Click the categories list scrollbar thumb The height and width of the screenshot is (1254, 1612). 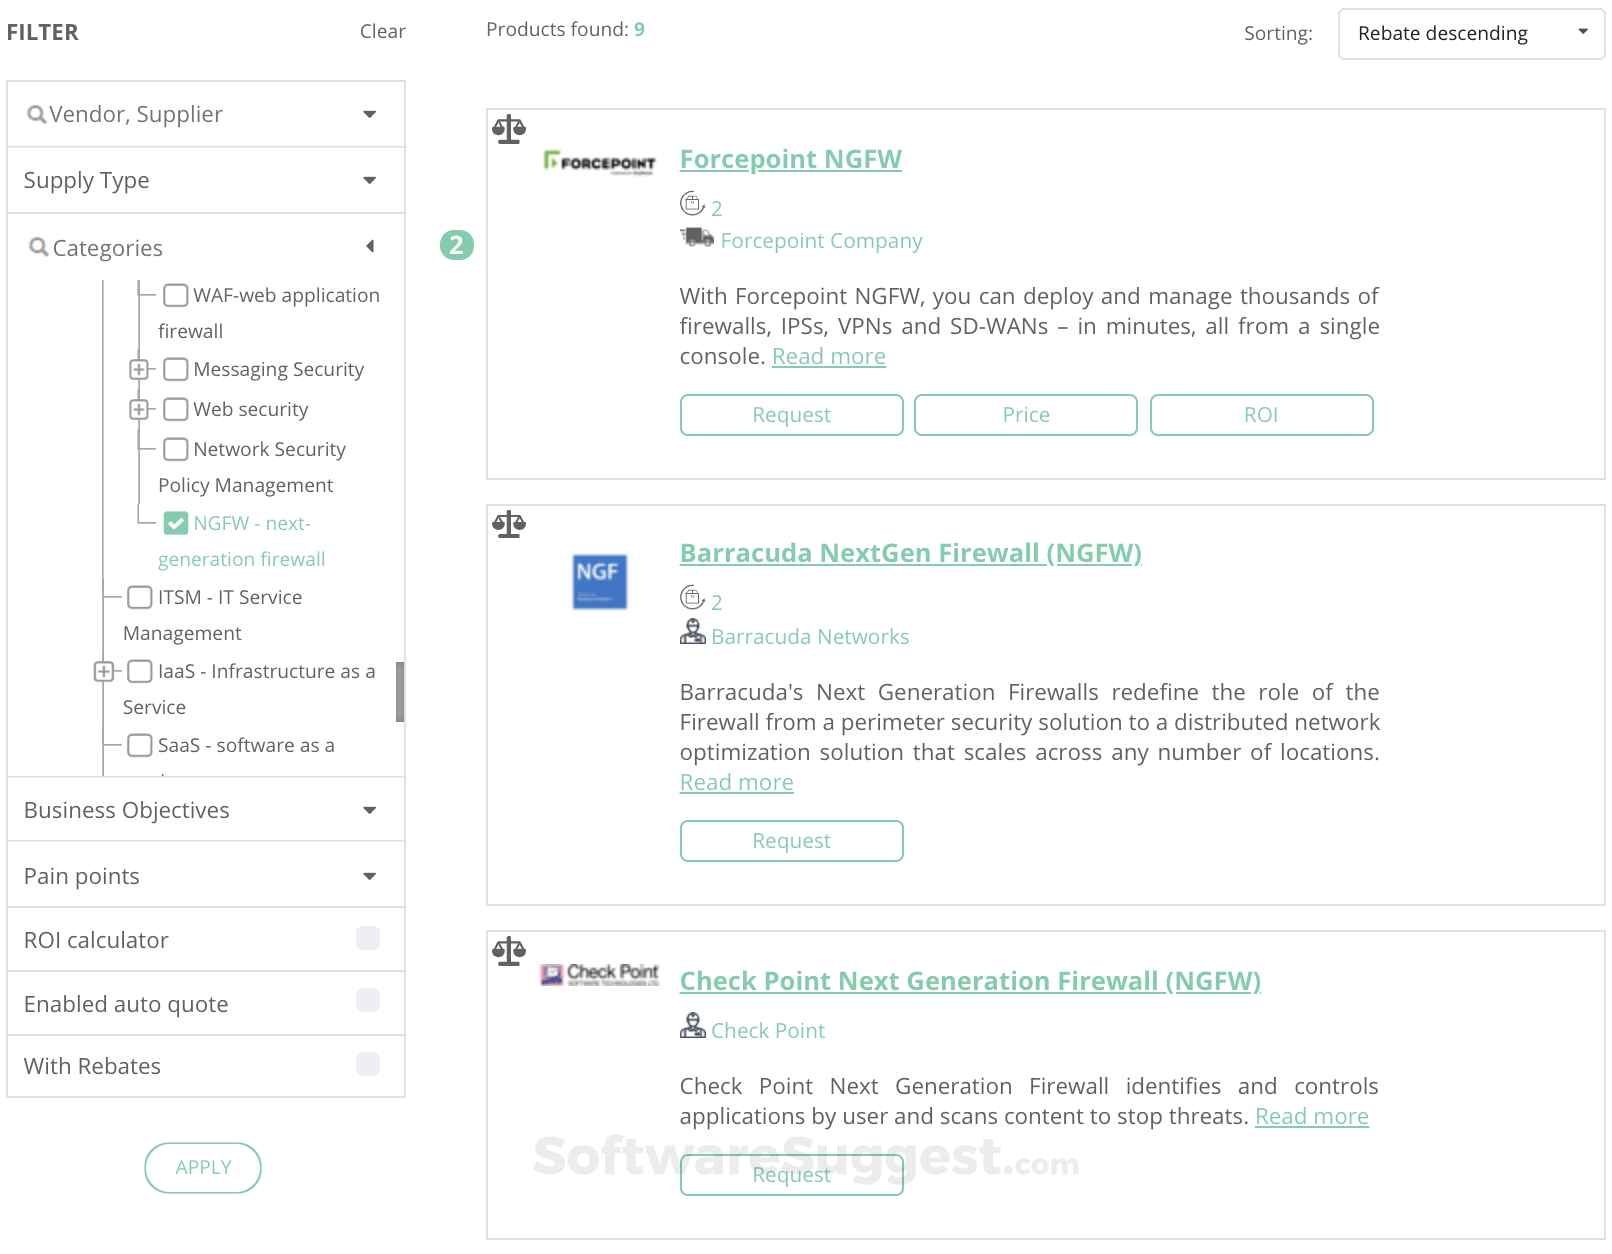400,692
